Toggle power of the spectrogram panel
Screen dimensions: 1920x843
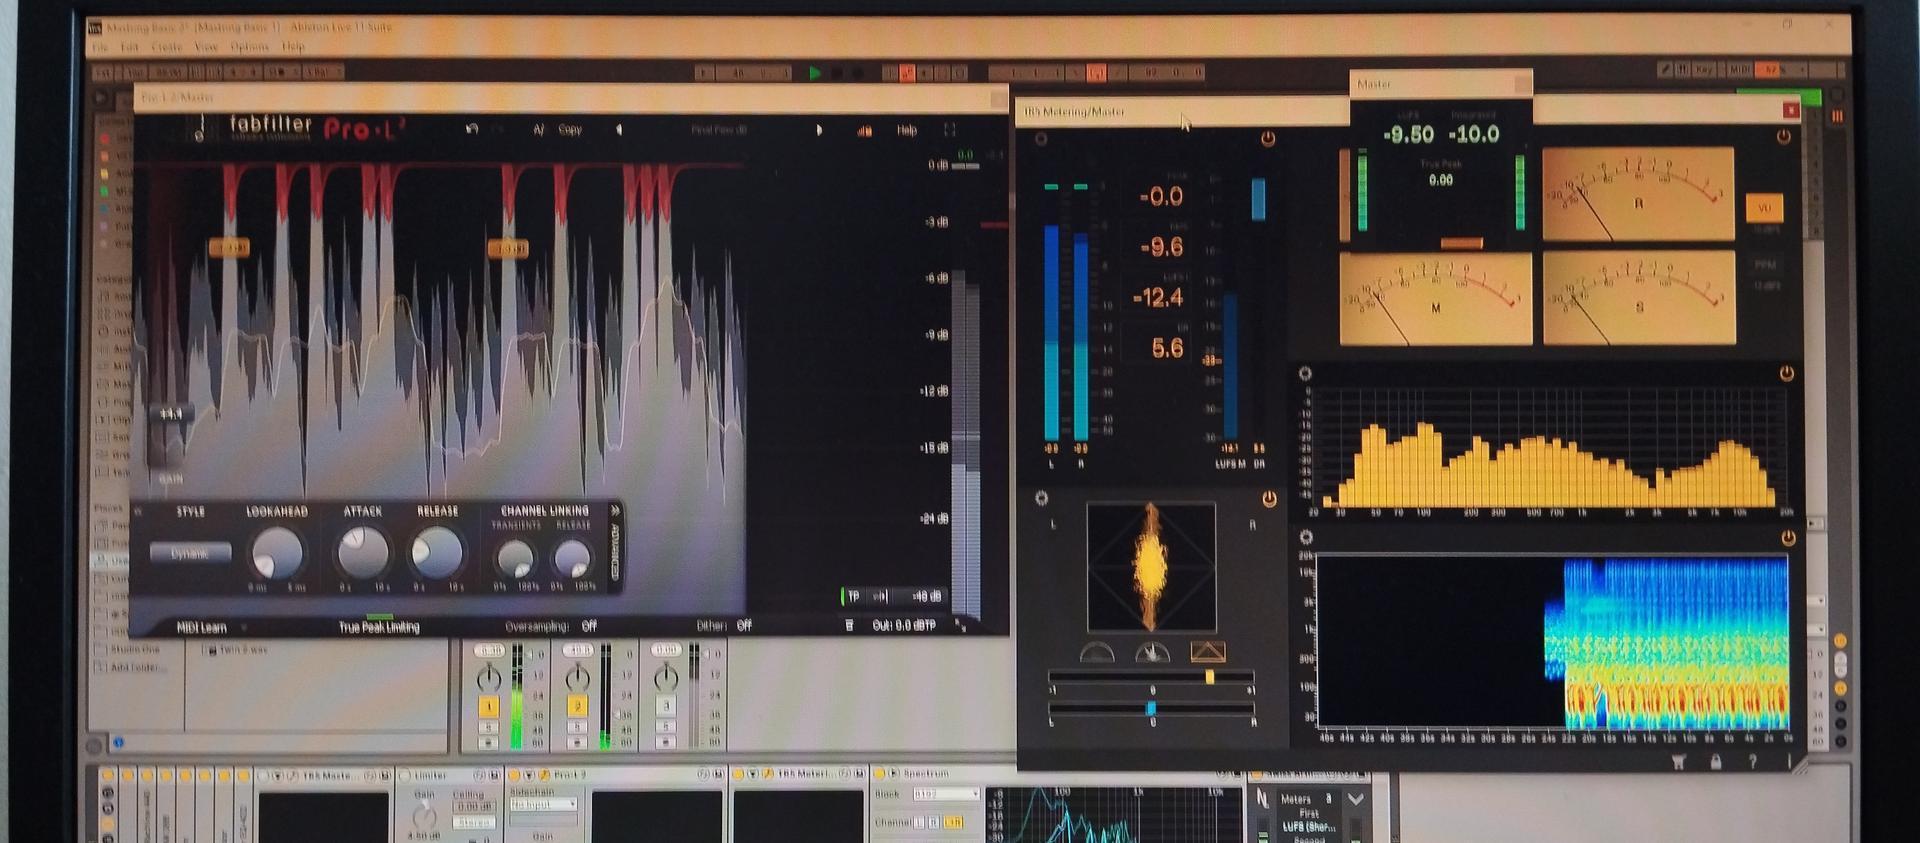tap(1788, 538)
